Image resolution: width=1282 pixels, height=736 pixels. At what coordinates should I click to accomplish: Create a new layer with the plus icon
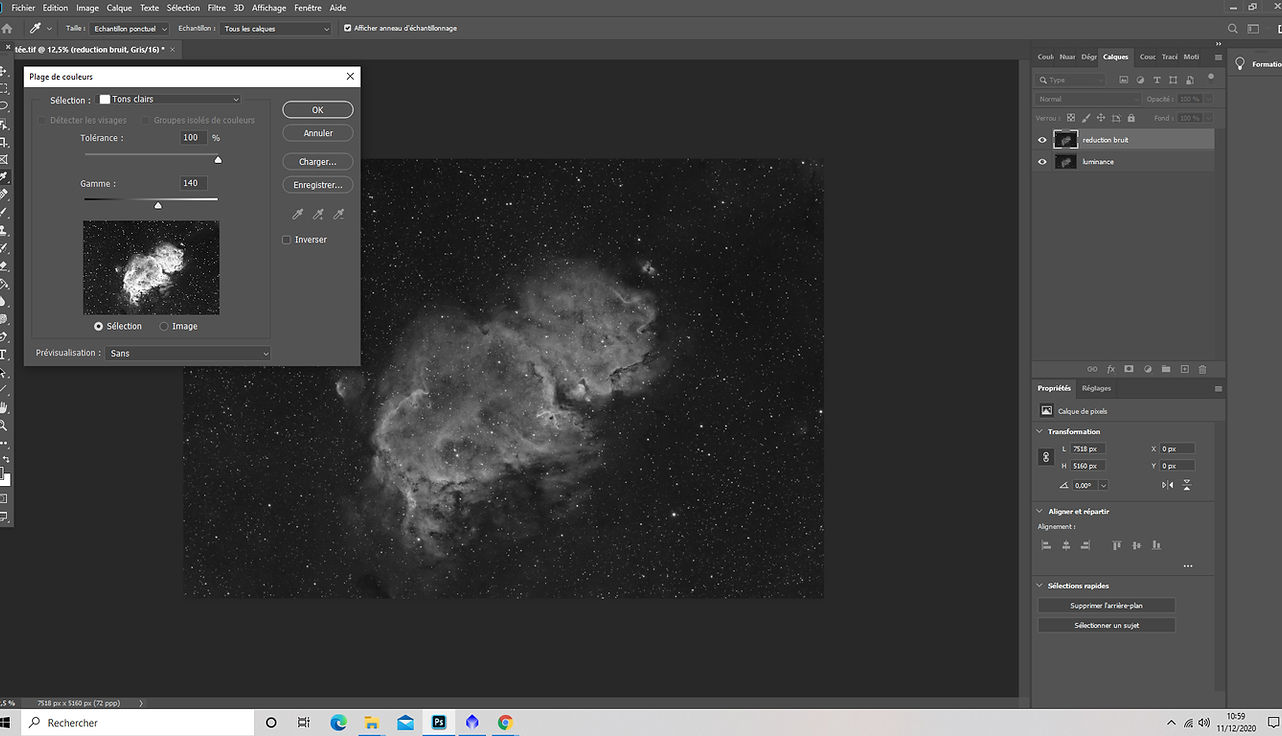coord(1184,369)
